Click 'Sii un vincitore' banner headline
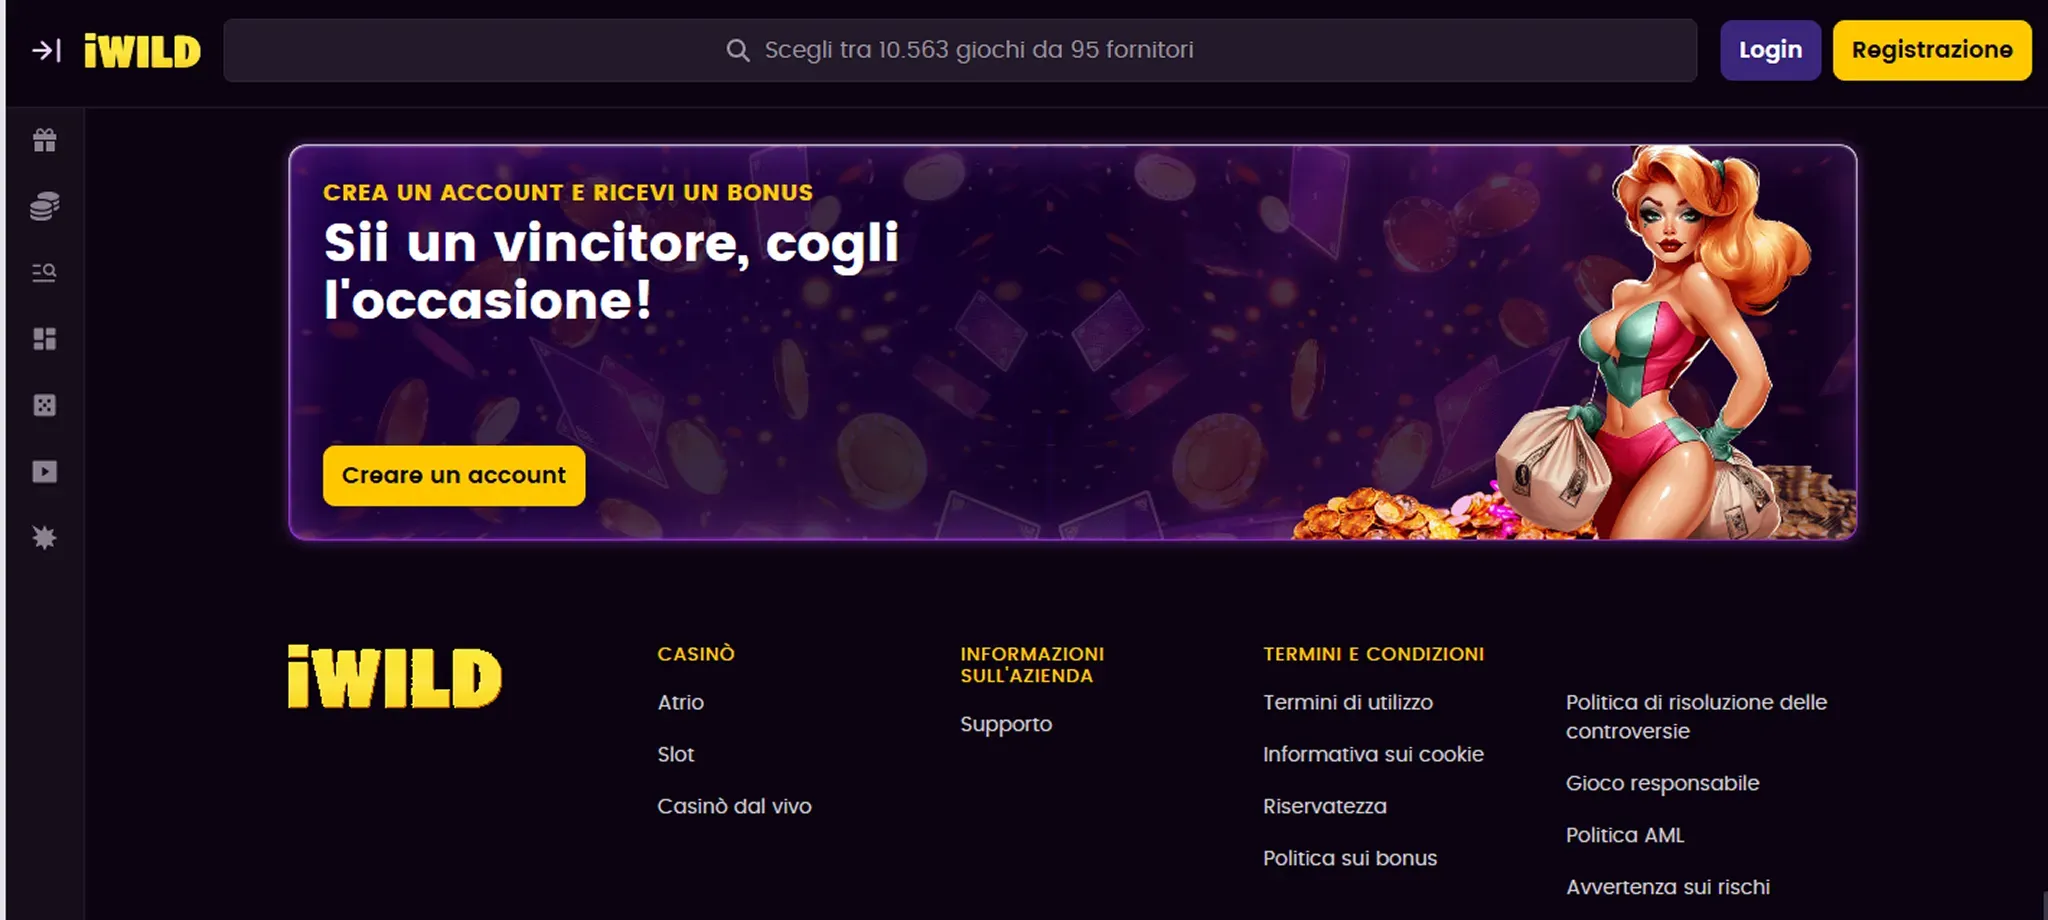Screen dimensions: 2048x920 pos(611,272)
